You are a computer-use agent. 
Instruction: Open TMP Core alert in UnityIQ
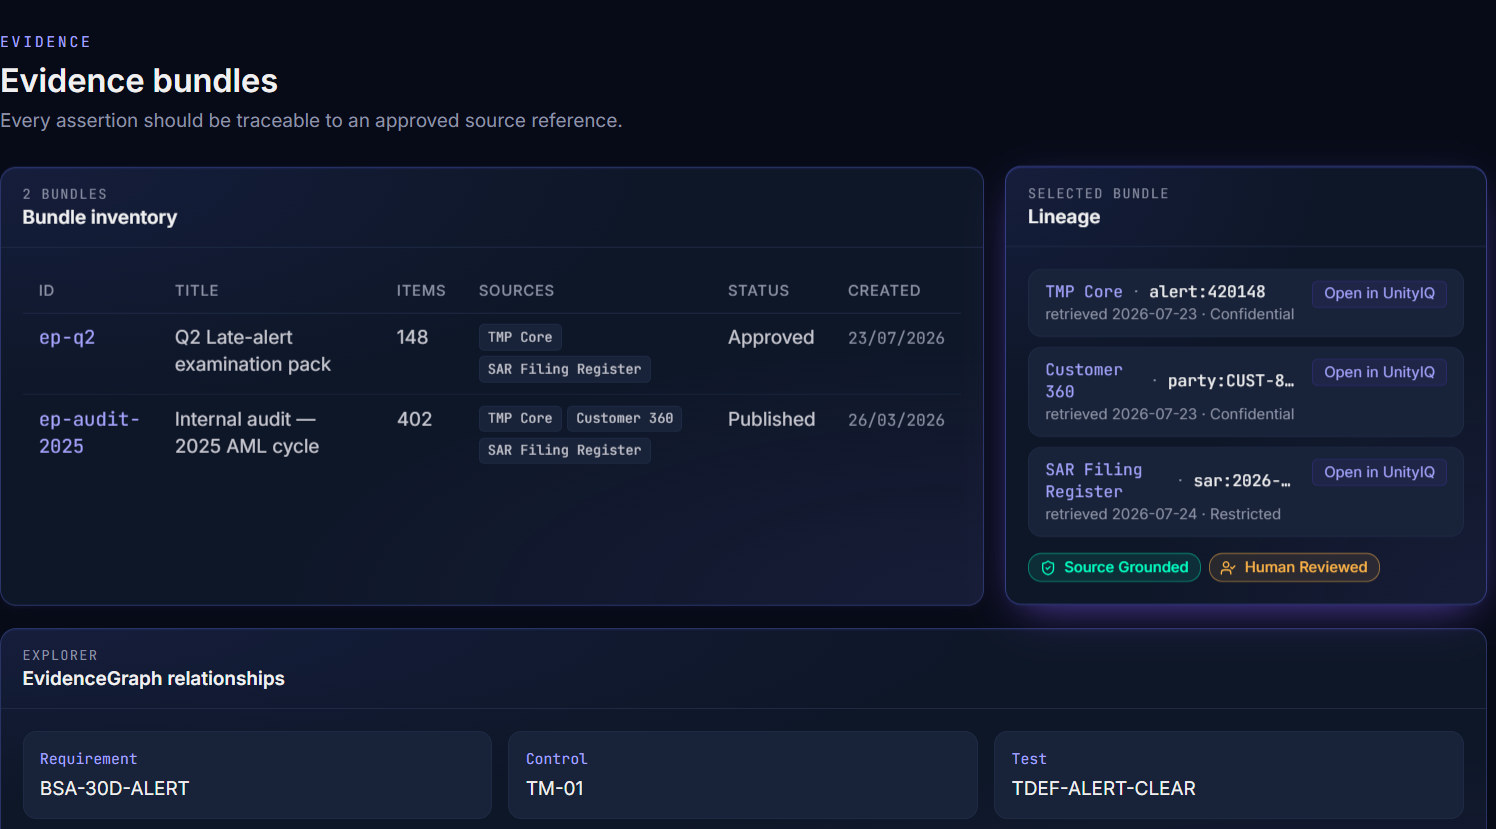click(1379, 293)
